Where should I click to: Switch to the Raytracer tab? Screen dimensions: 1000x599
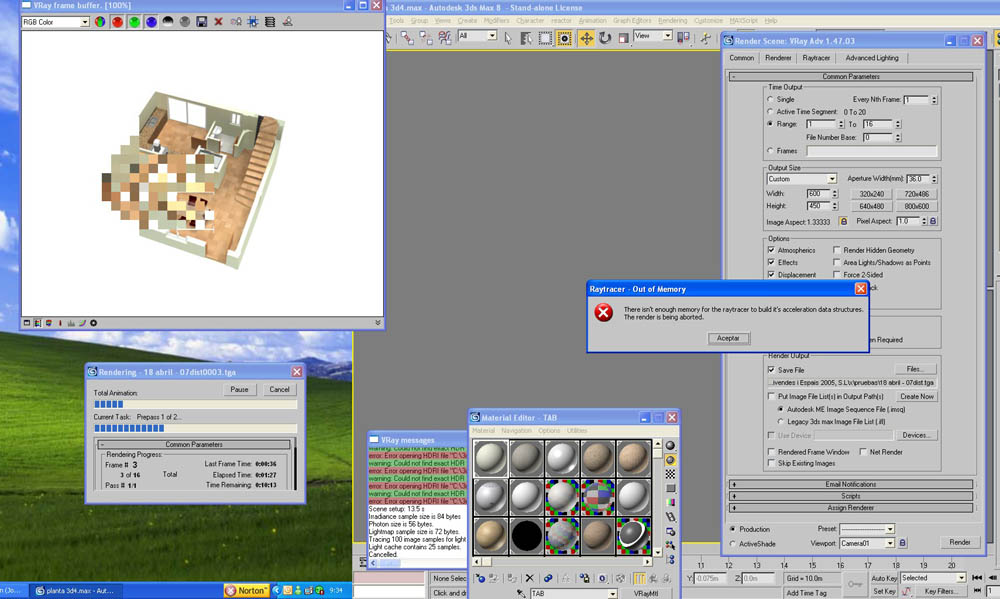click(x=816, y=58)
